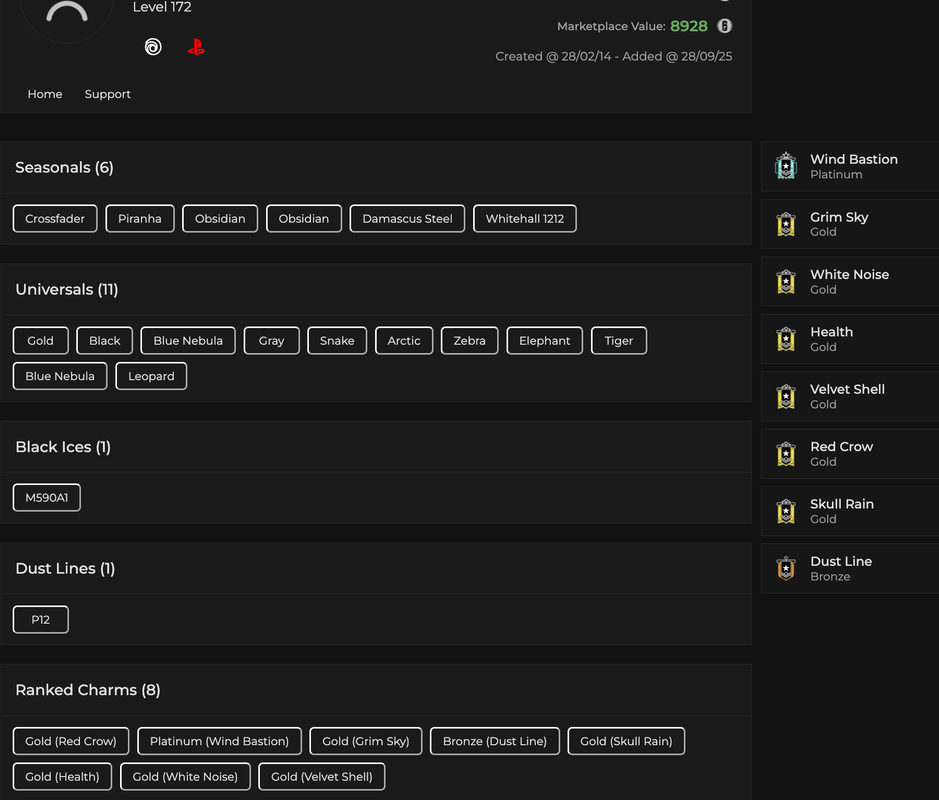Open the Home navigation link

(x=45, y=94)
